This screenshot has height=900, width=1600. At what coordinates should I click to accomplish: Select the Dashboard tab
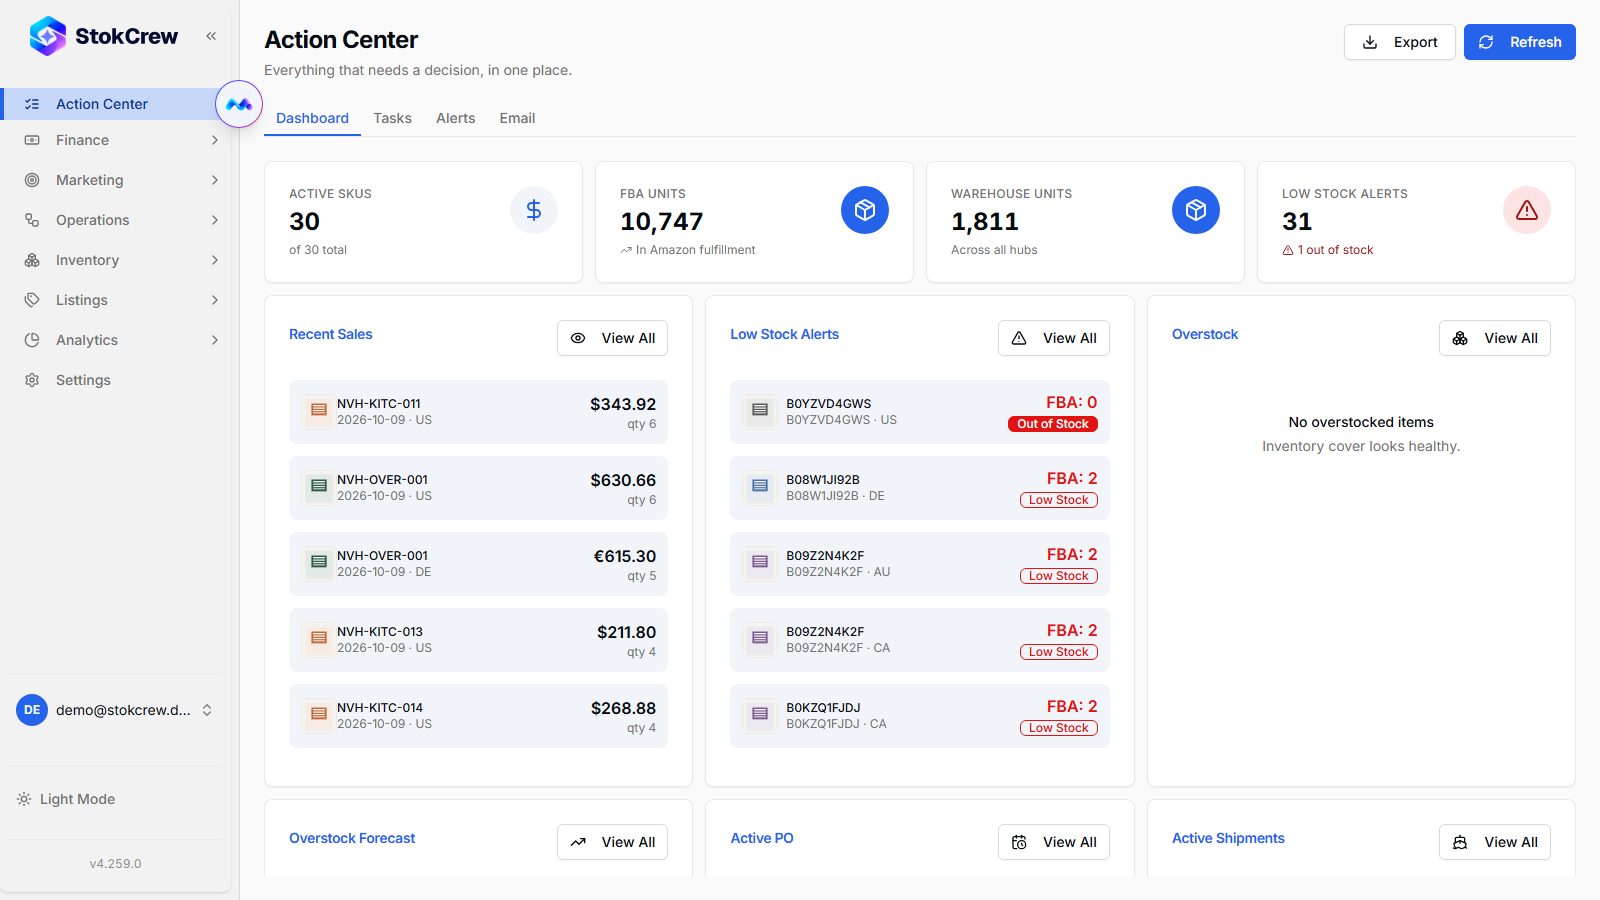[312, 118]
